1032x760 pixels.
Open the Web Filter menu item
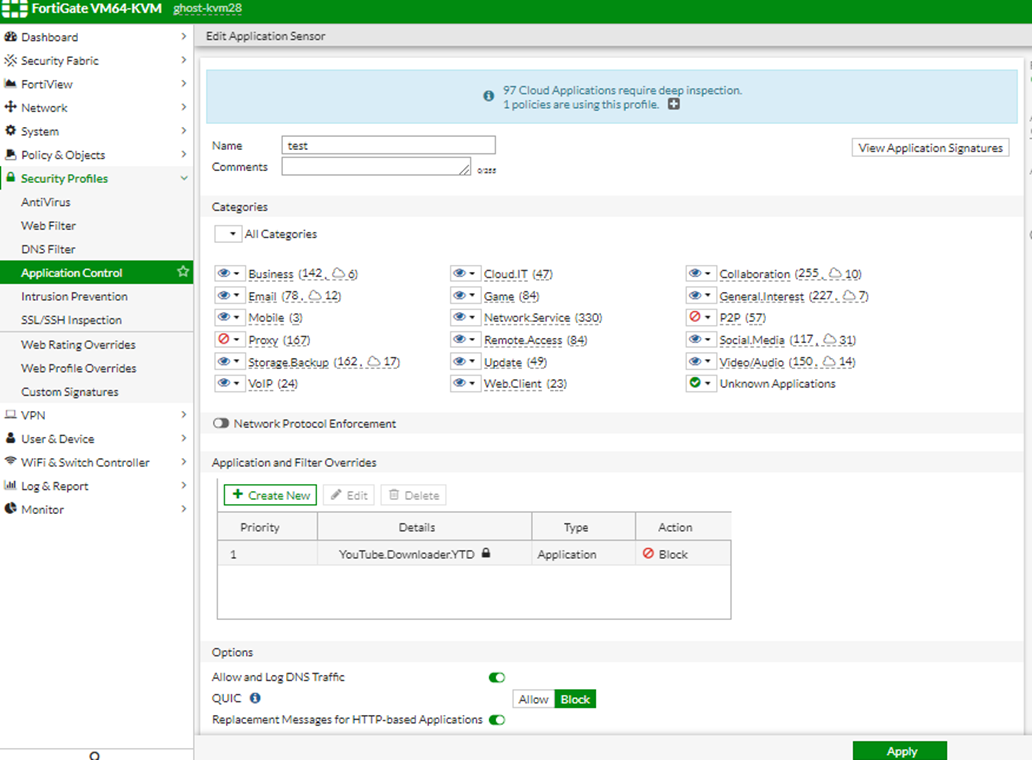48,226
